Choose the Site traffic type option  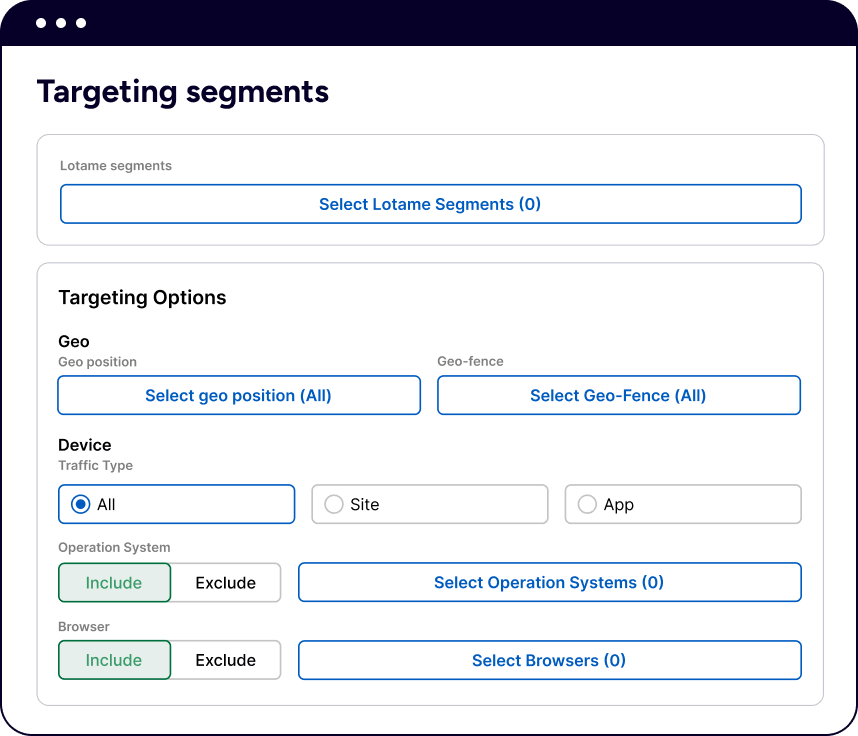pos(335,505)
